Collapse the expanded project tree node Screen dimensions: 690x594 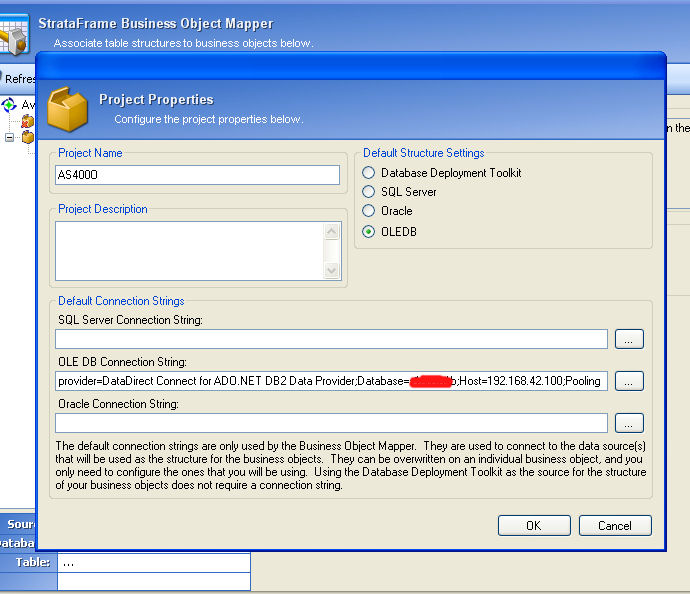10,137
